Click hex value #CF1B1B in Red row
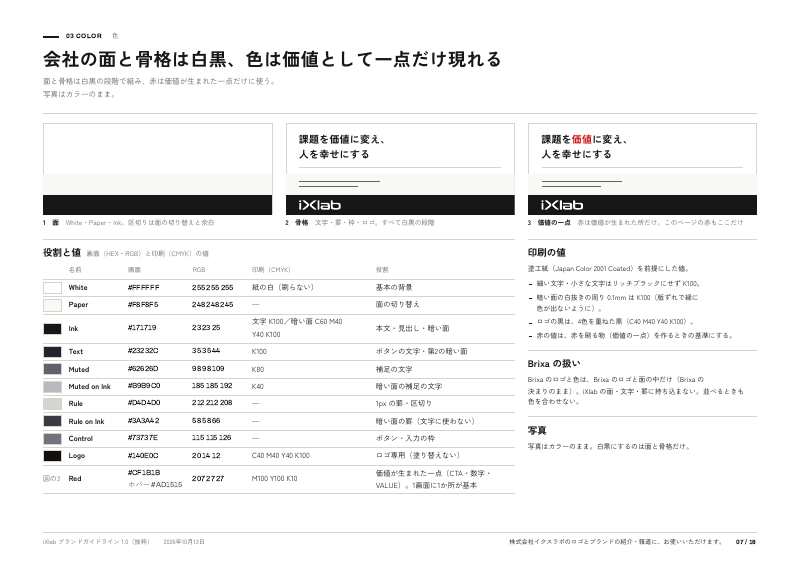The image size is (800, 566). [x=144, y=473]
